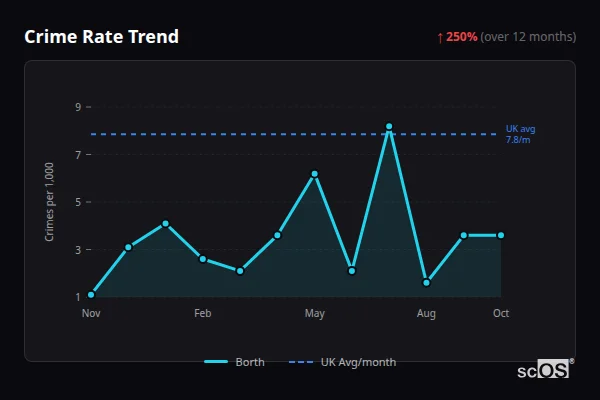Select the November data point
The height and width of the screenshot is (400, 600).
pos(91,295)
